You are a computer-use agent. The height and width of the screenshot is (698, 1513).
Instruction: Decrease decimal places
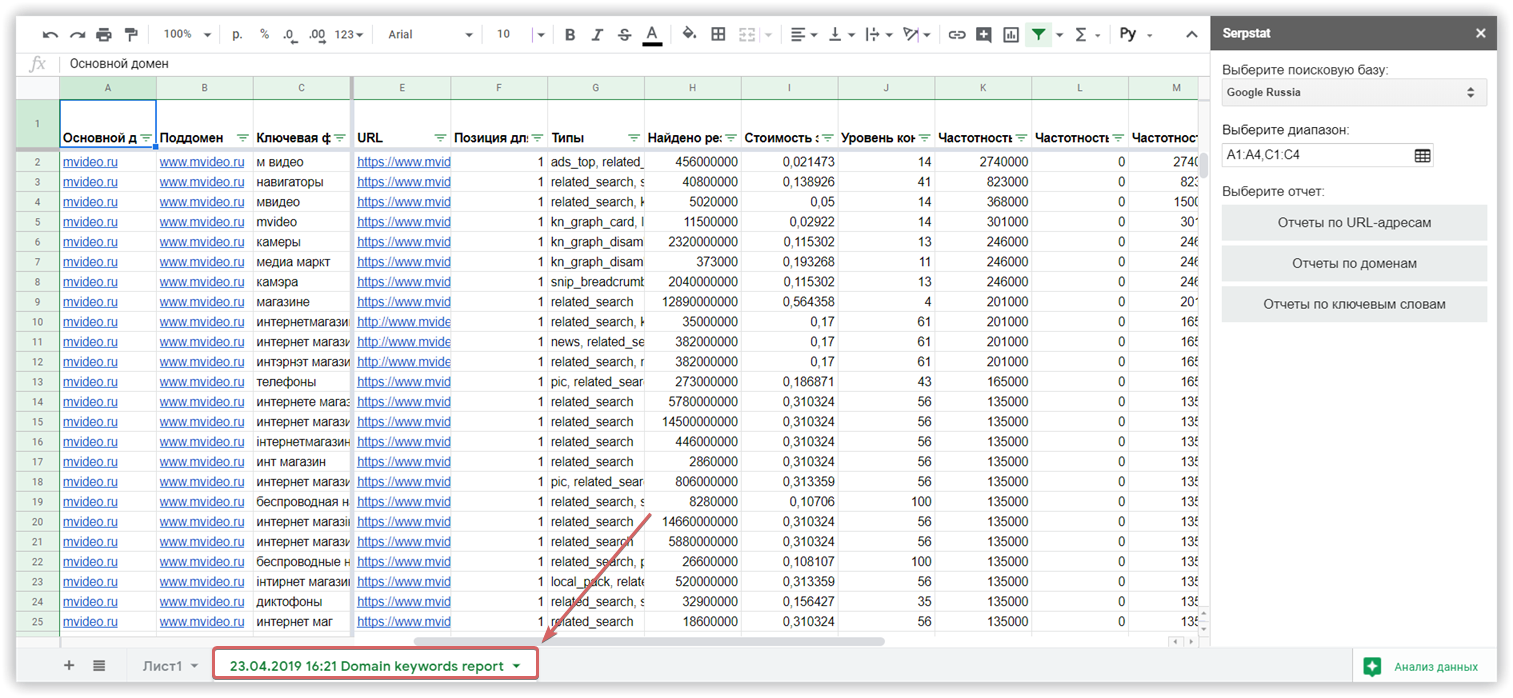coord(290,35)
